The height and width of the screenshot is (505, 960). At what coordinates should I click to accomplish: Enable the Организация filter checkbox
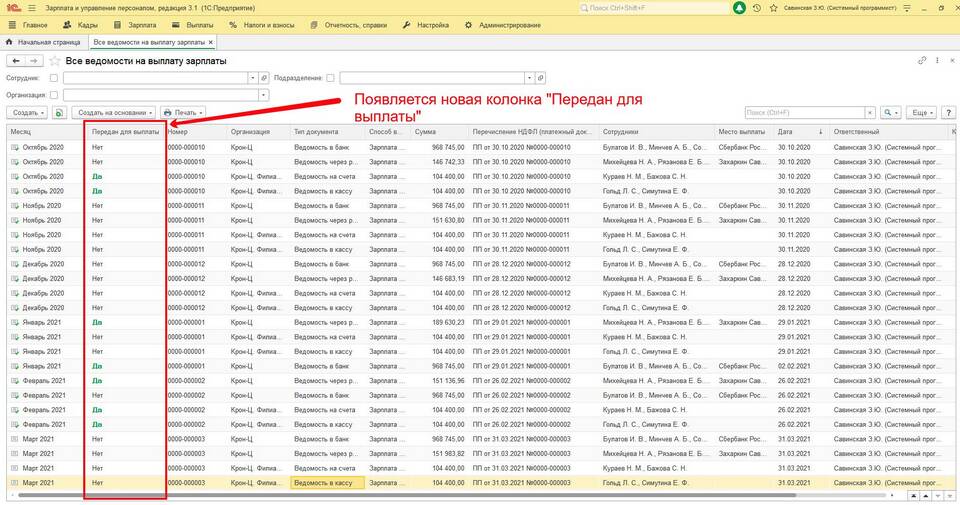pyautogui.click(x=54, y=95)
